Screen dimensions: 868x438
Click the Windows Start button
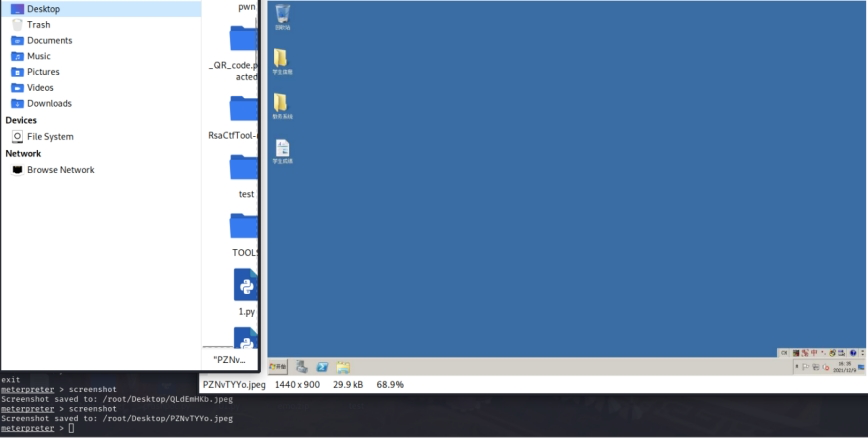pyautogui.click(x=278, y=367)
